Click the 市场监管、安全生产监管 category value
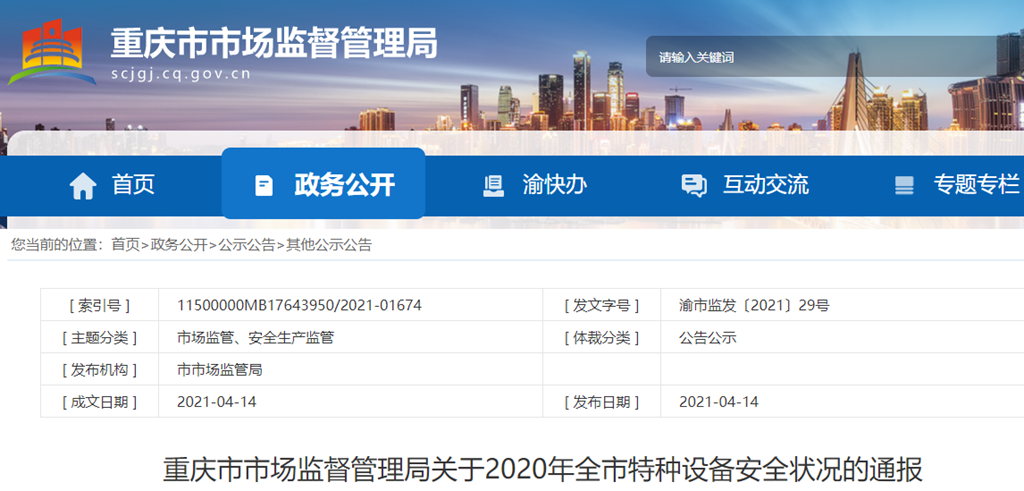The width and height of the screenshot is (1024, 491). pyautogui.click(x=255, y=338)
